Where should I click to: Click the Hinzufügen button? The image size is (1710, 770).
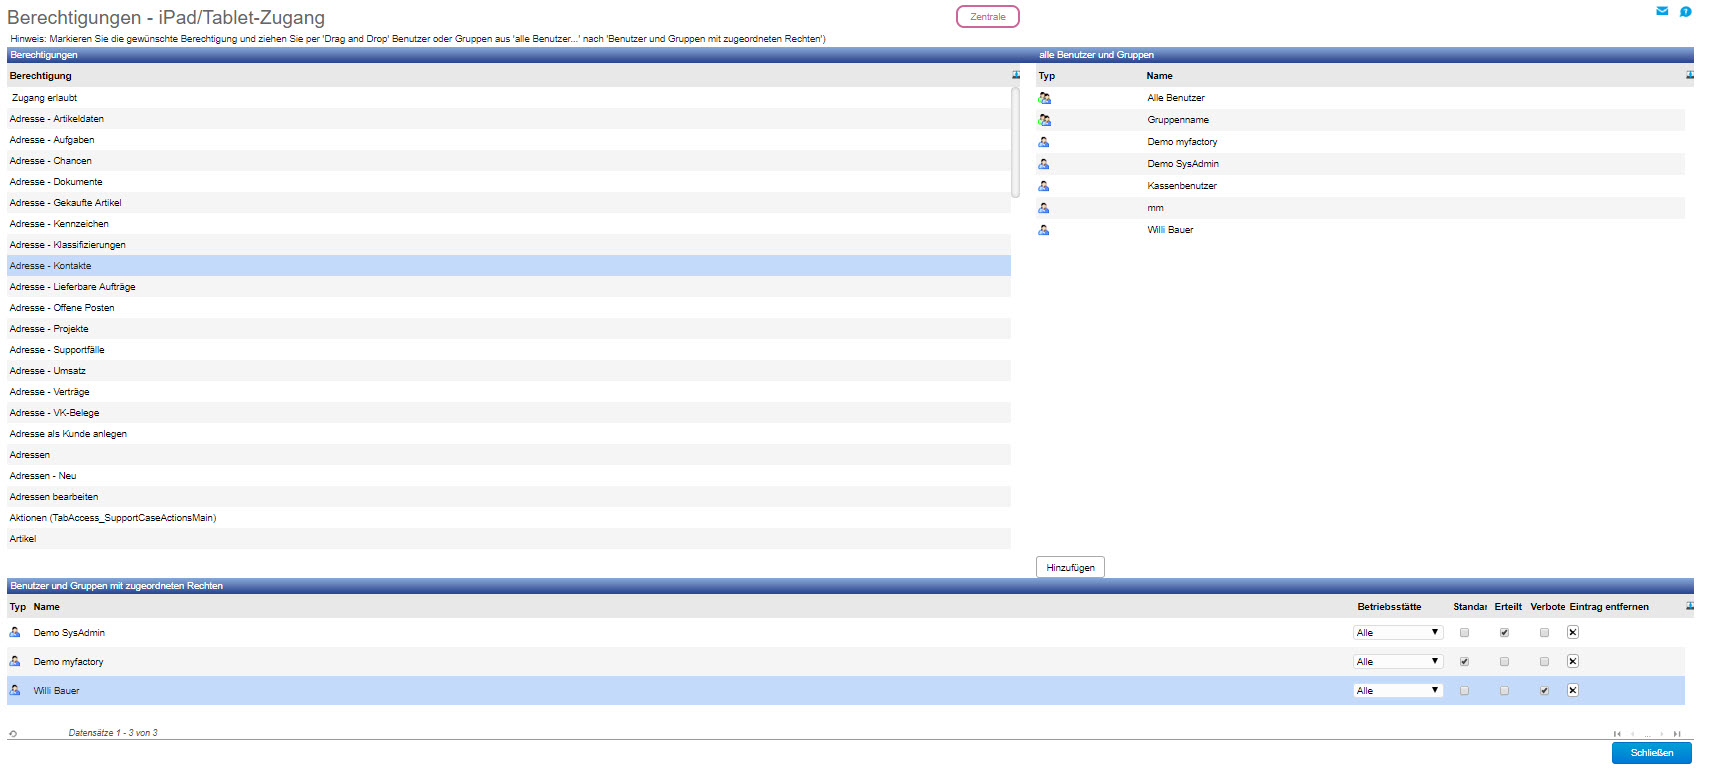click(x=1070, y=567)
